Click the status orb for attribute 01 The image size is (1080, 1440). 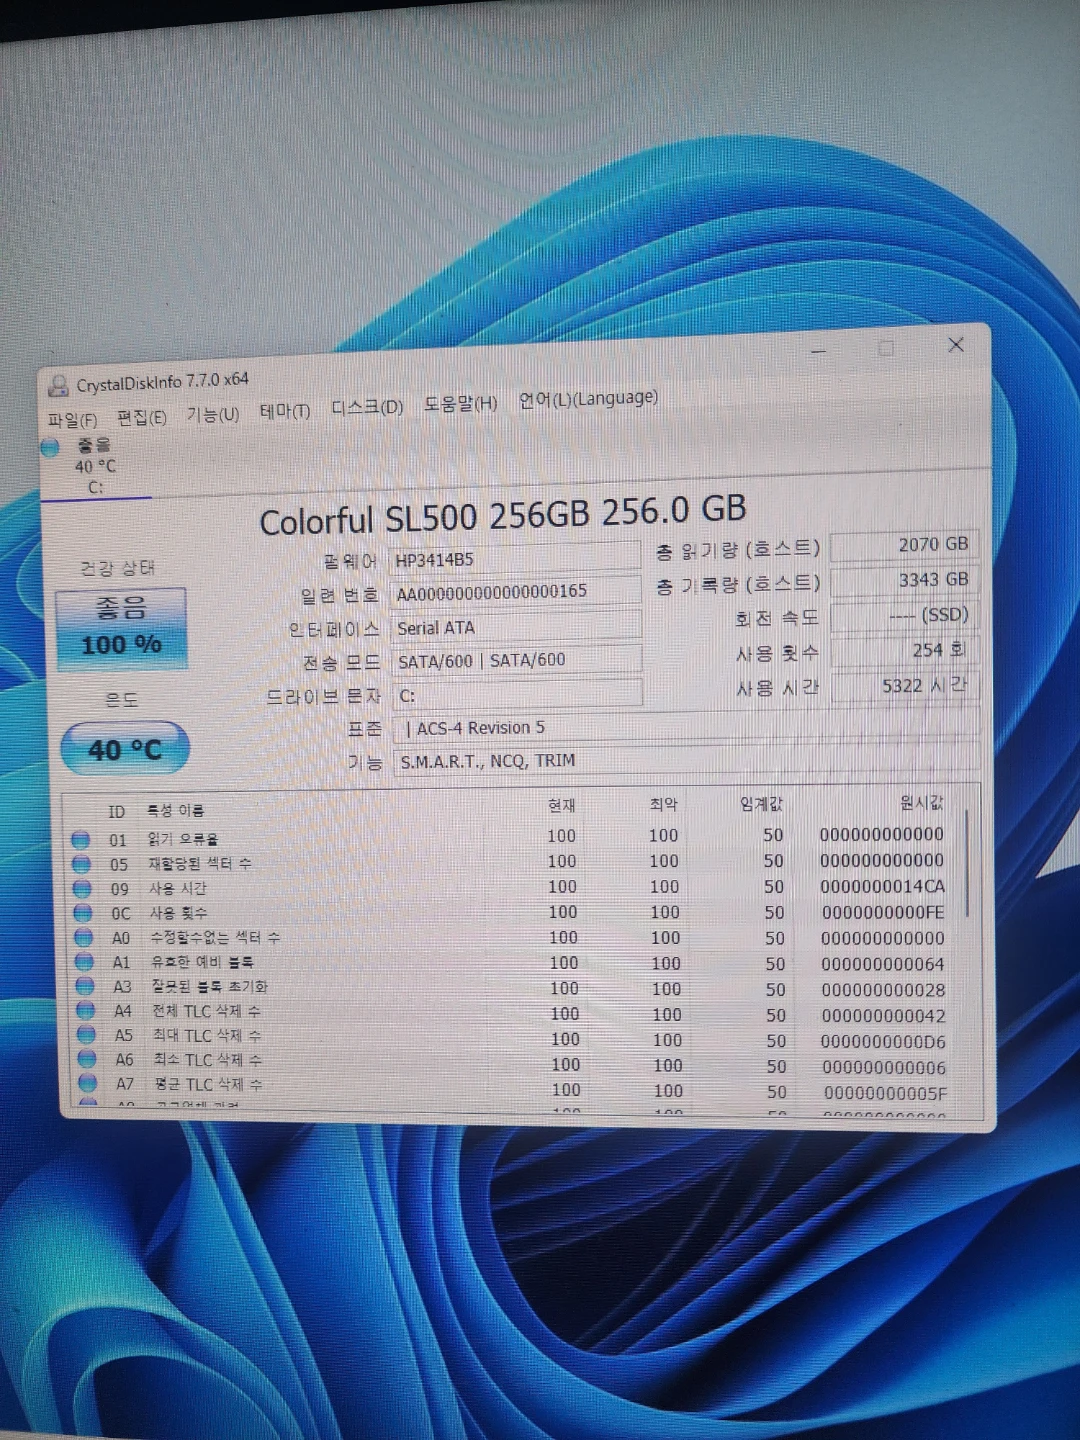pyautogui.click(x=81, y=839)
